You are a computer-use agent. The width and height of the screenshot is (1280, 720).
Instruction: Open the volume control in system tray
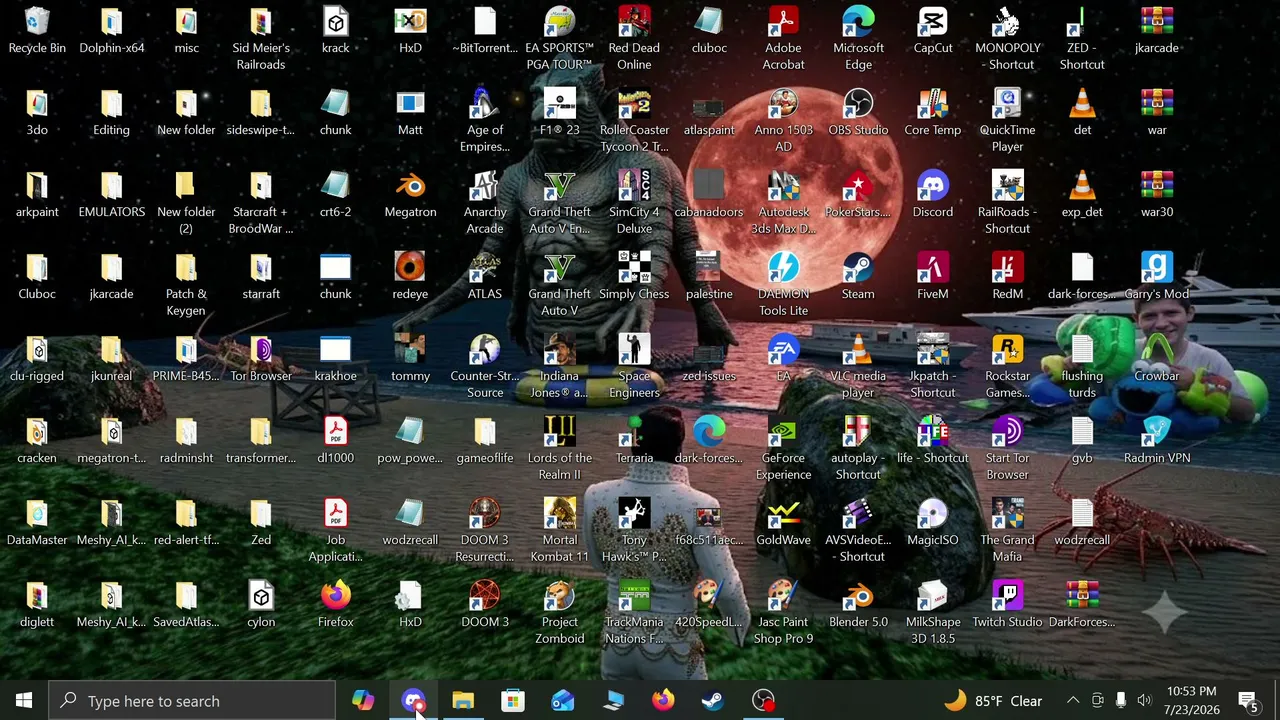pos(1144,701)
